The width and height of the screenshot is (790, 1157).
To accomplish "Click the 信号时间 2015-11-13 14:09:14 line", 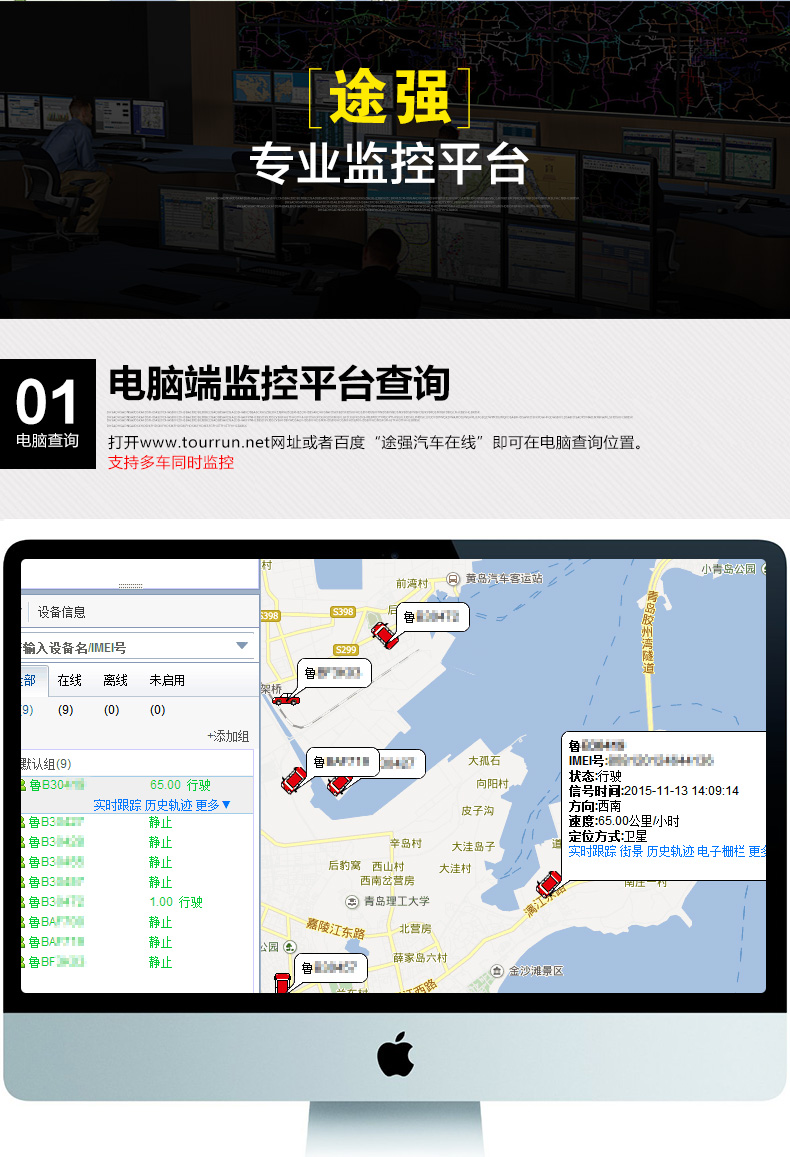I will (654, 791).
